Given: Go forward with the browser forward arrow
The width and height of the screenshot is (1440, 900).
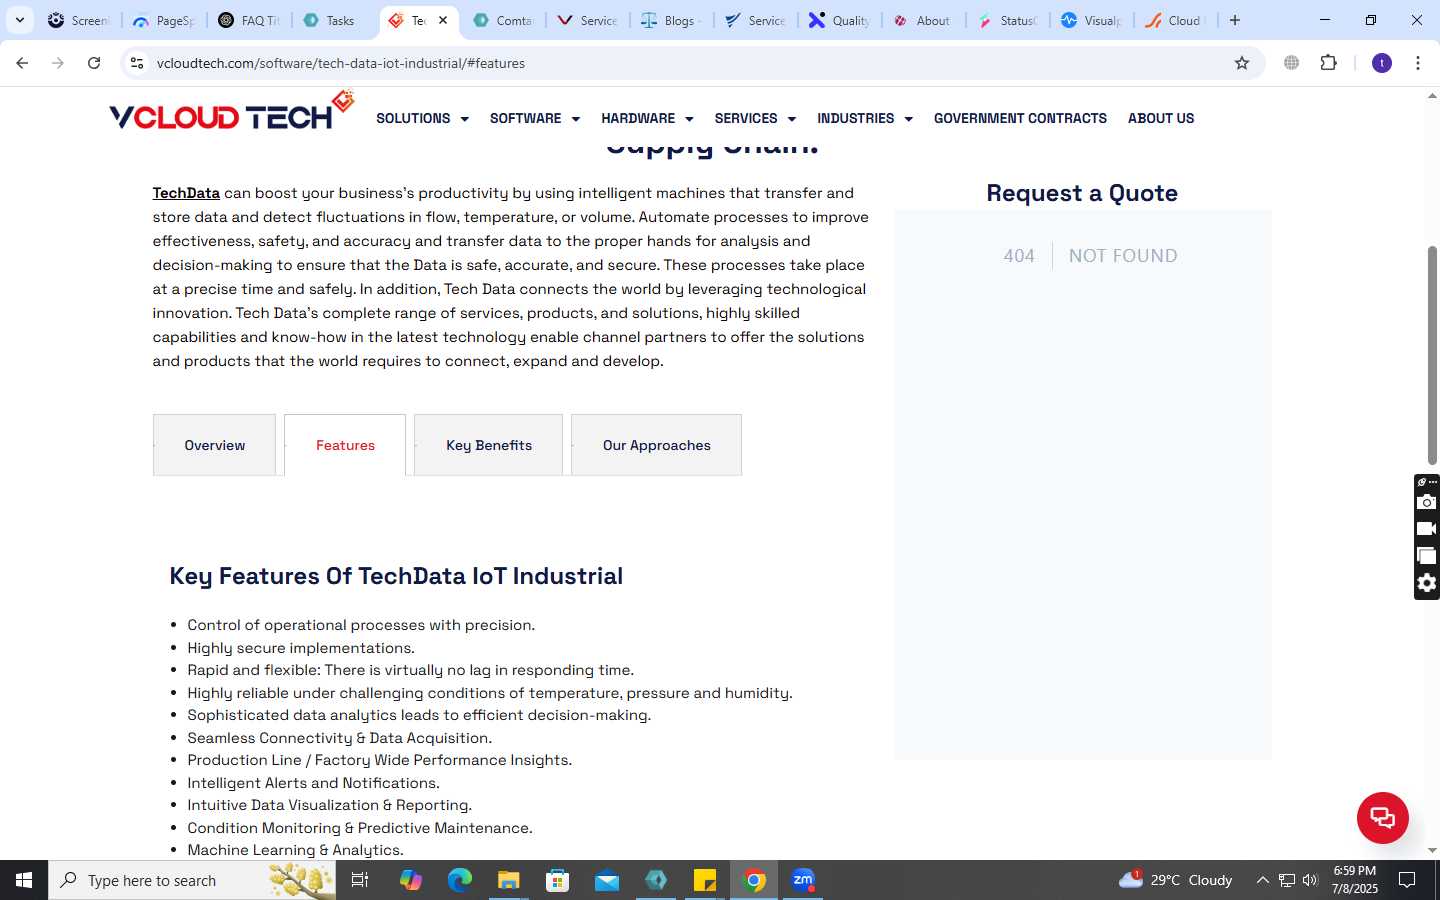Looking at the screenshot, I should click(58, 63).
